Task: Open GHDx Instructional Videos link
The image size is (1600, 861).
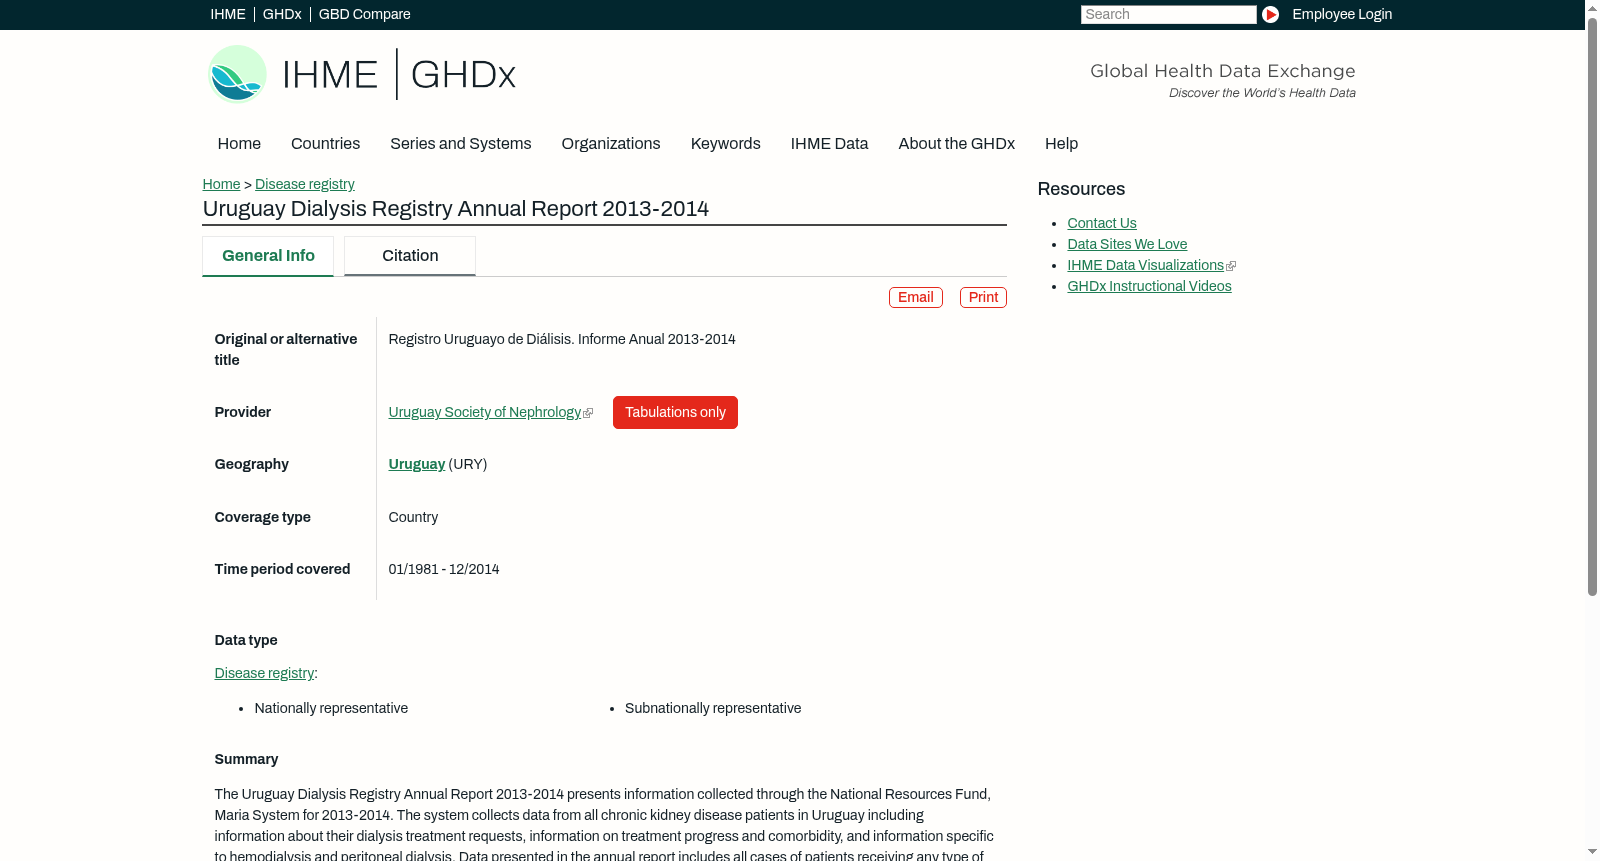Action: coord(1149,286)
